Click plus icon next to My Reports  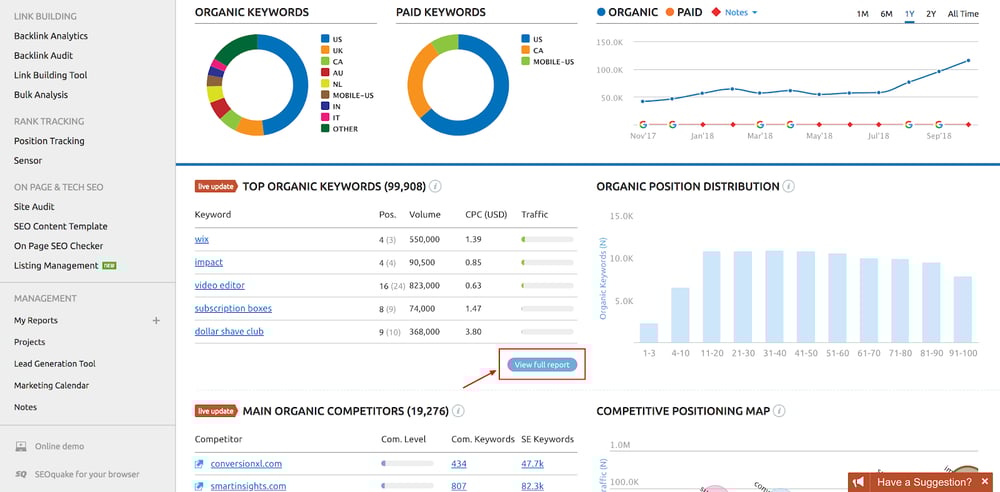click(156, 320)
